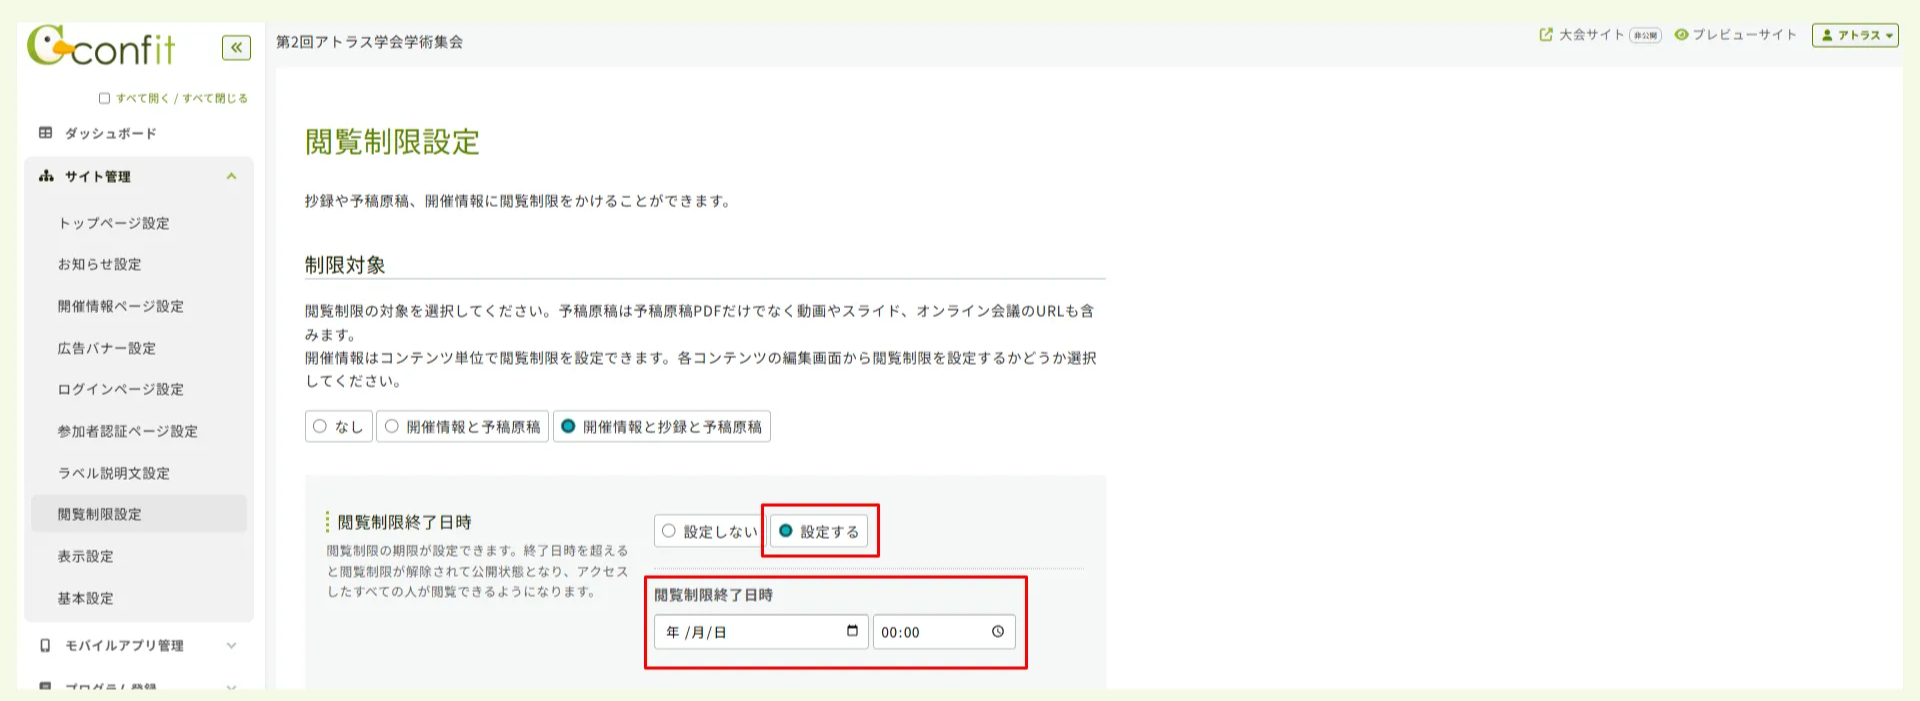Click the Confit logo
Screen dimensions: 1920x701
point(101,46)
